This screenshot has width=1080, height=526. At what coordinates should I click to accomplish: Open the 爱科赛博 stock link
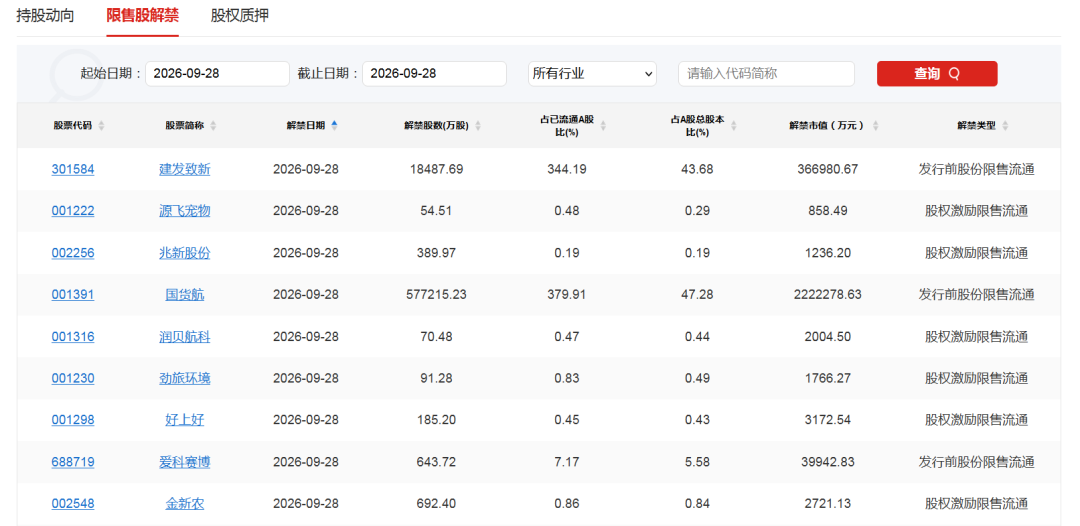coord(185,462)
